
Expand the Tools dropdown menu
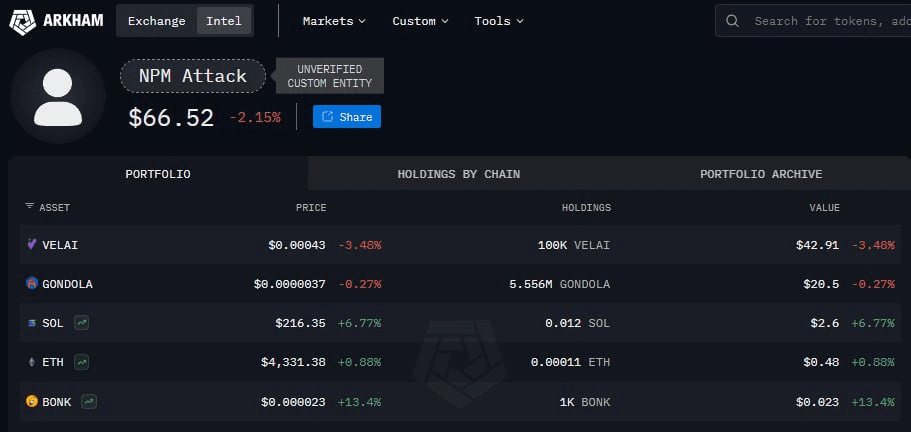[x=499, y=21]
